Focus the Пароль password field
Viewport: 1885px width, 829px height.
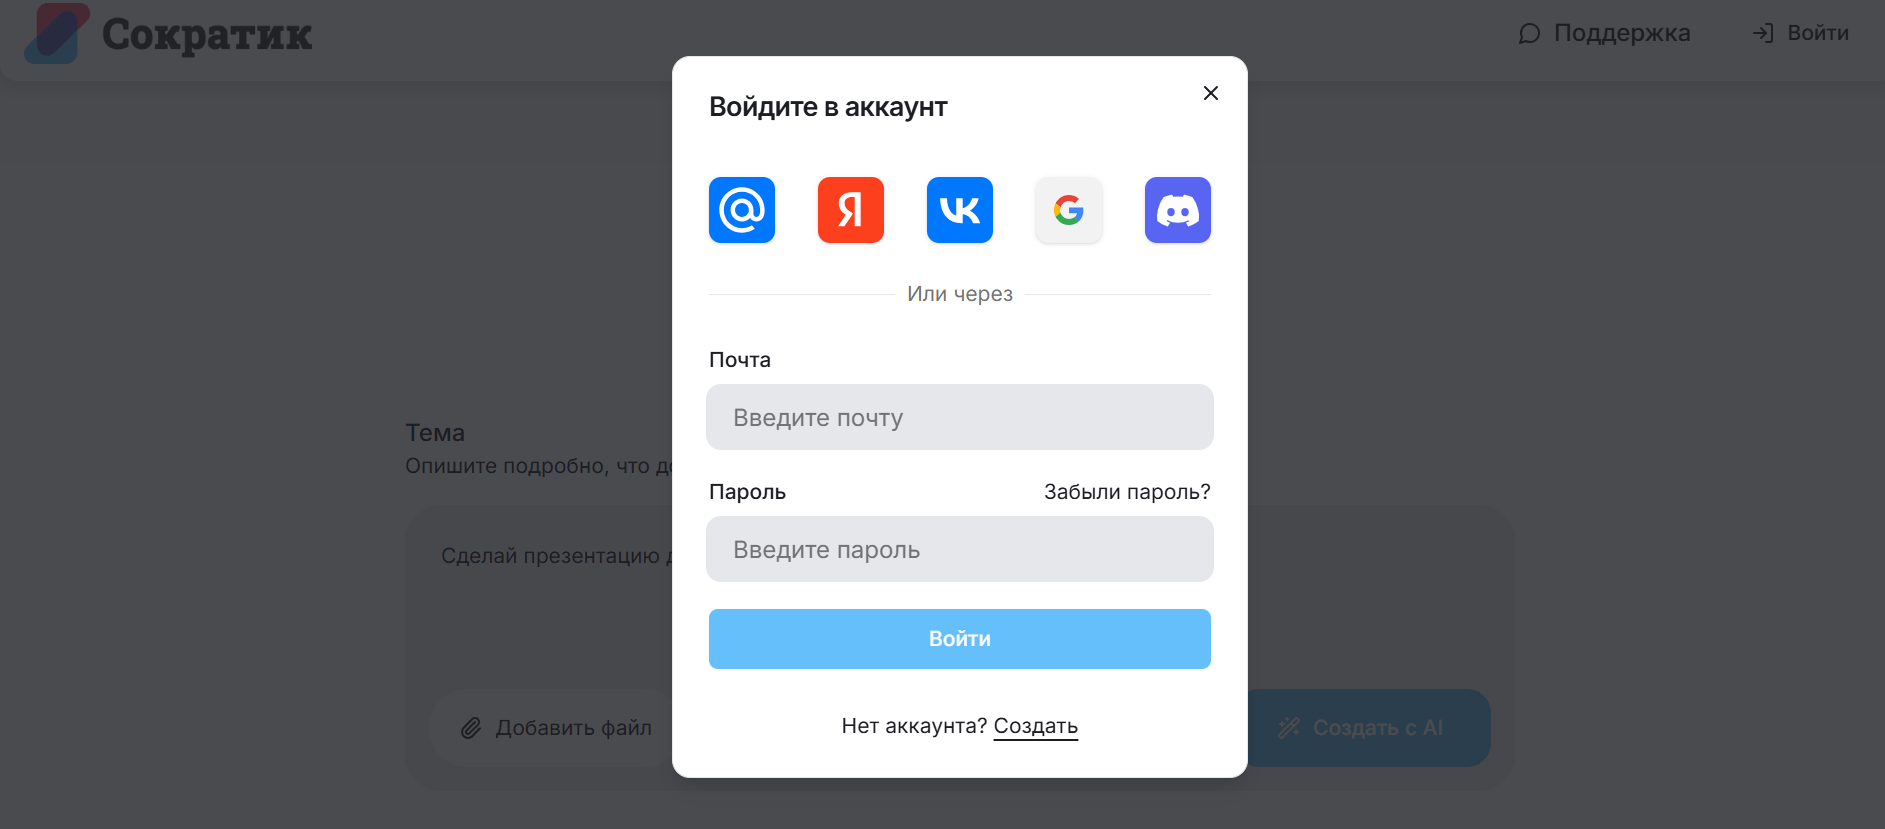(960, 549)
